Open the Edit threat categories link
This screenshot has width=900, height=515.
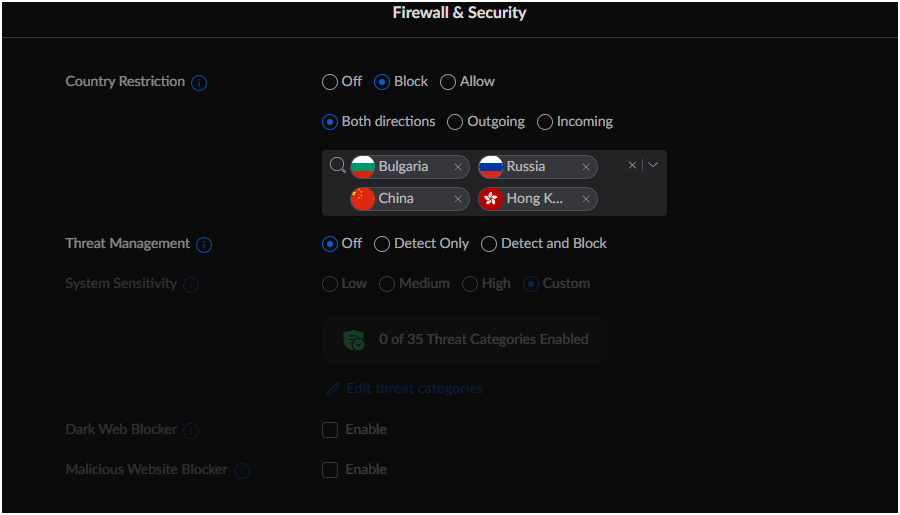(414, 388)
